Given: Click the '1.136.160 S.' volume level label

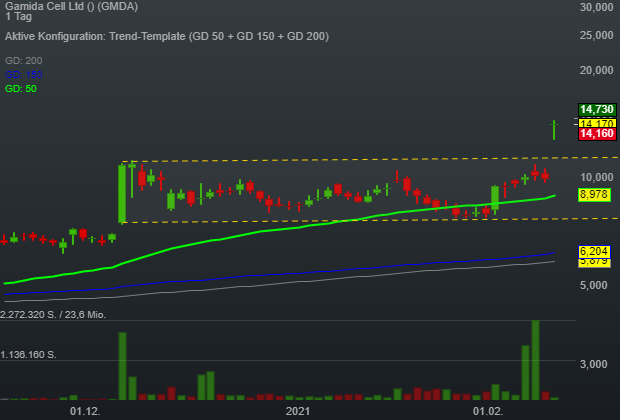Looking at the screenshot, I should click(x=28, y=355).
